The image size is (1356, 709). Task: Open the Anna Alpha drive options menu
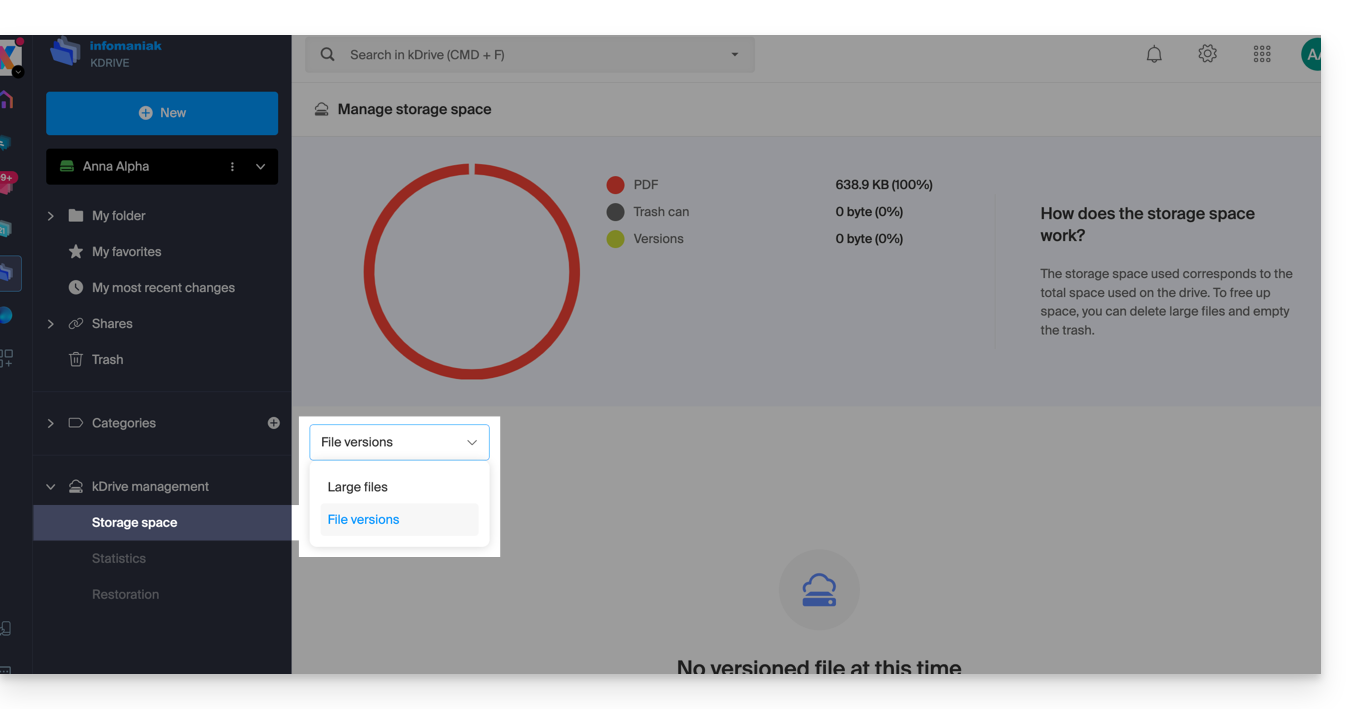click(x=232, y=167)
